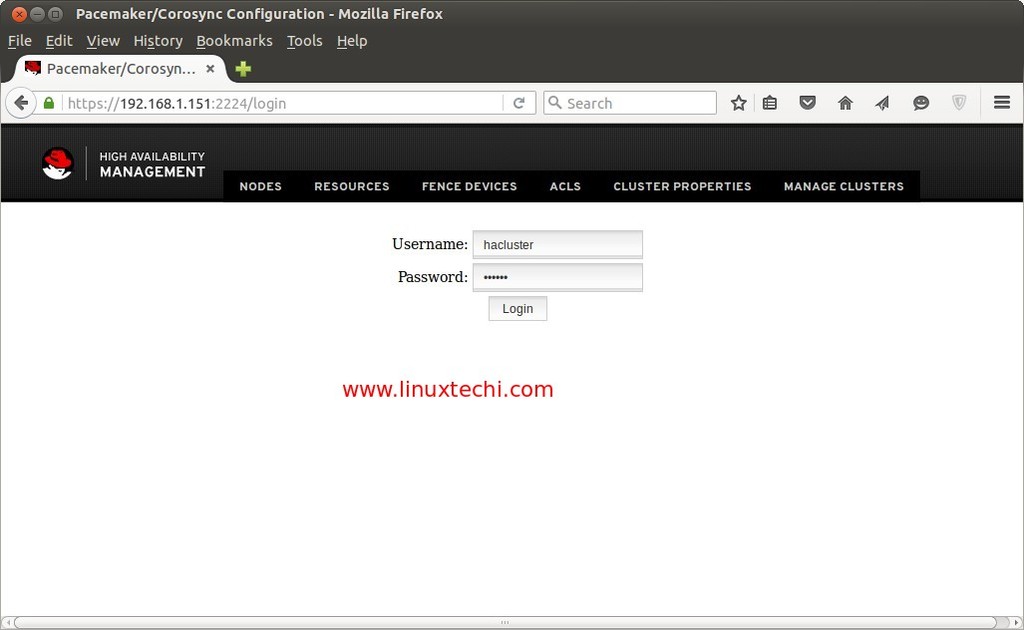
Task: Open the search engine selector
Action: pos(554,102)
